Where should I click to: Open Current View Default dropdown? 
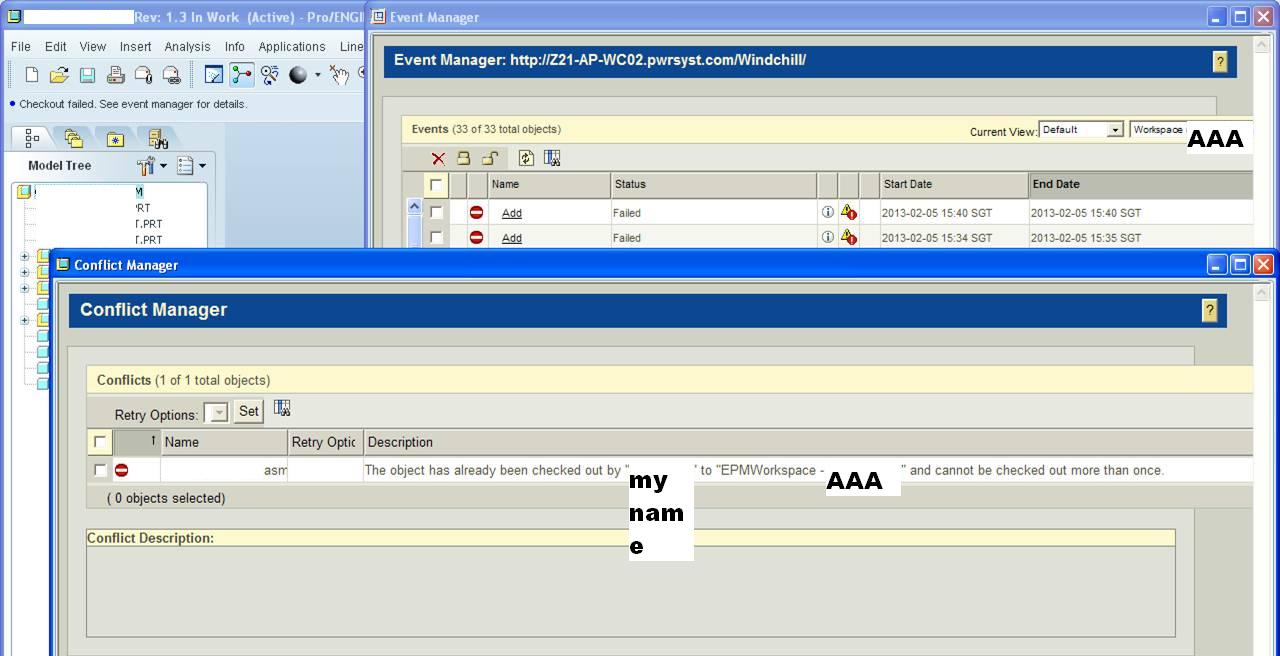pyautogui.click(x=1081, y=130)
